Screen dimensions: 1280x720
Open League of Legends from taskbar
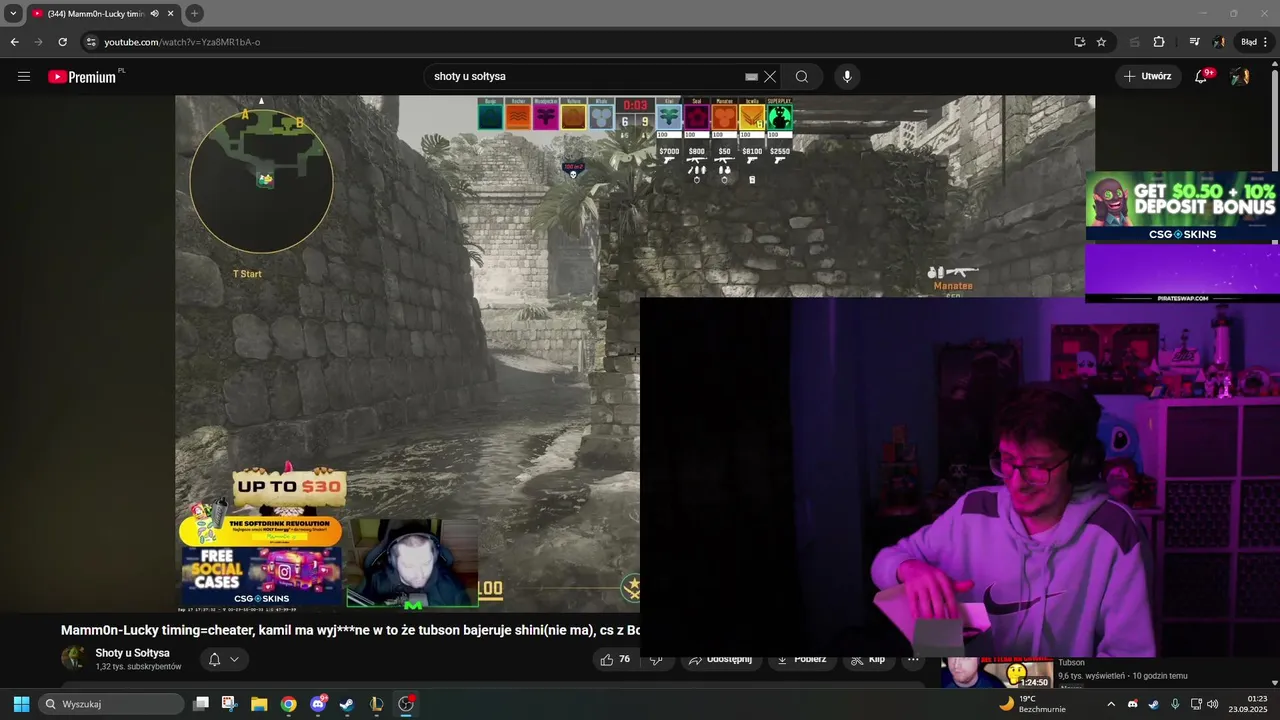pos(376,704)
